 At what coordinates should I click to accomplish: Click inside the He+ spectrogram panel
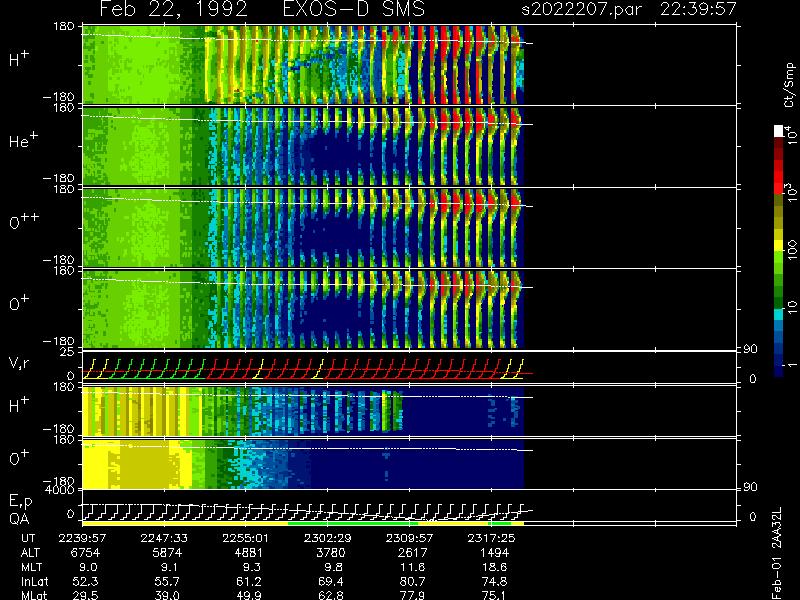(x=303, y=146)
